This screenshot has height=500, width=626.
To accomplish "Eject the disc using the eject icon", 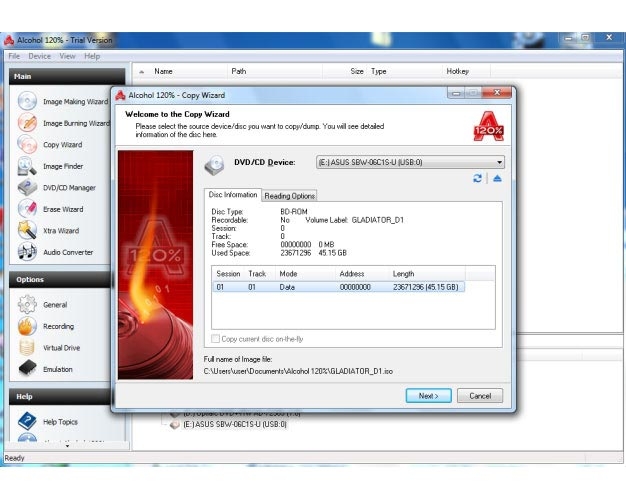I will coord(497,178).
